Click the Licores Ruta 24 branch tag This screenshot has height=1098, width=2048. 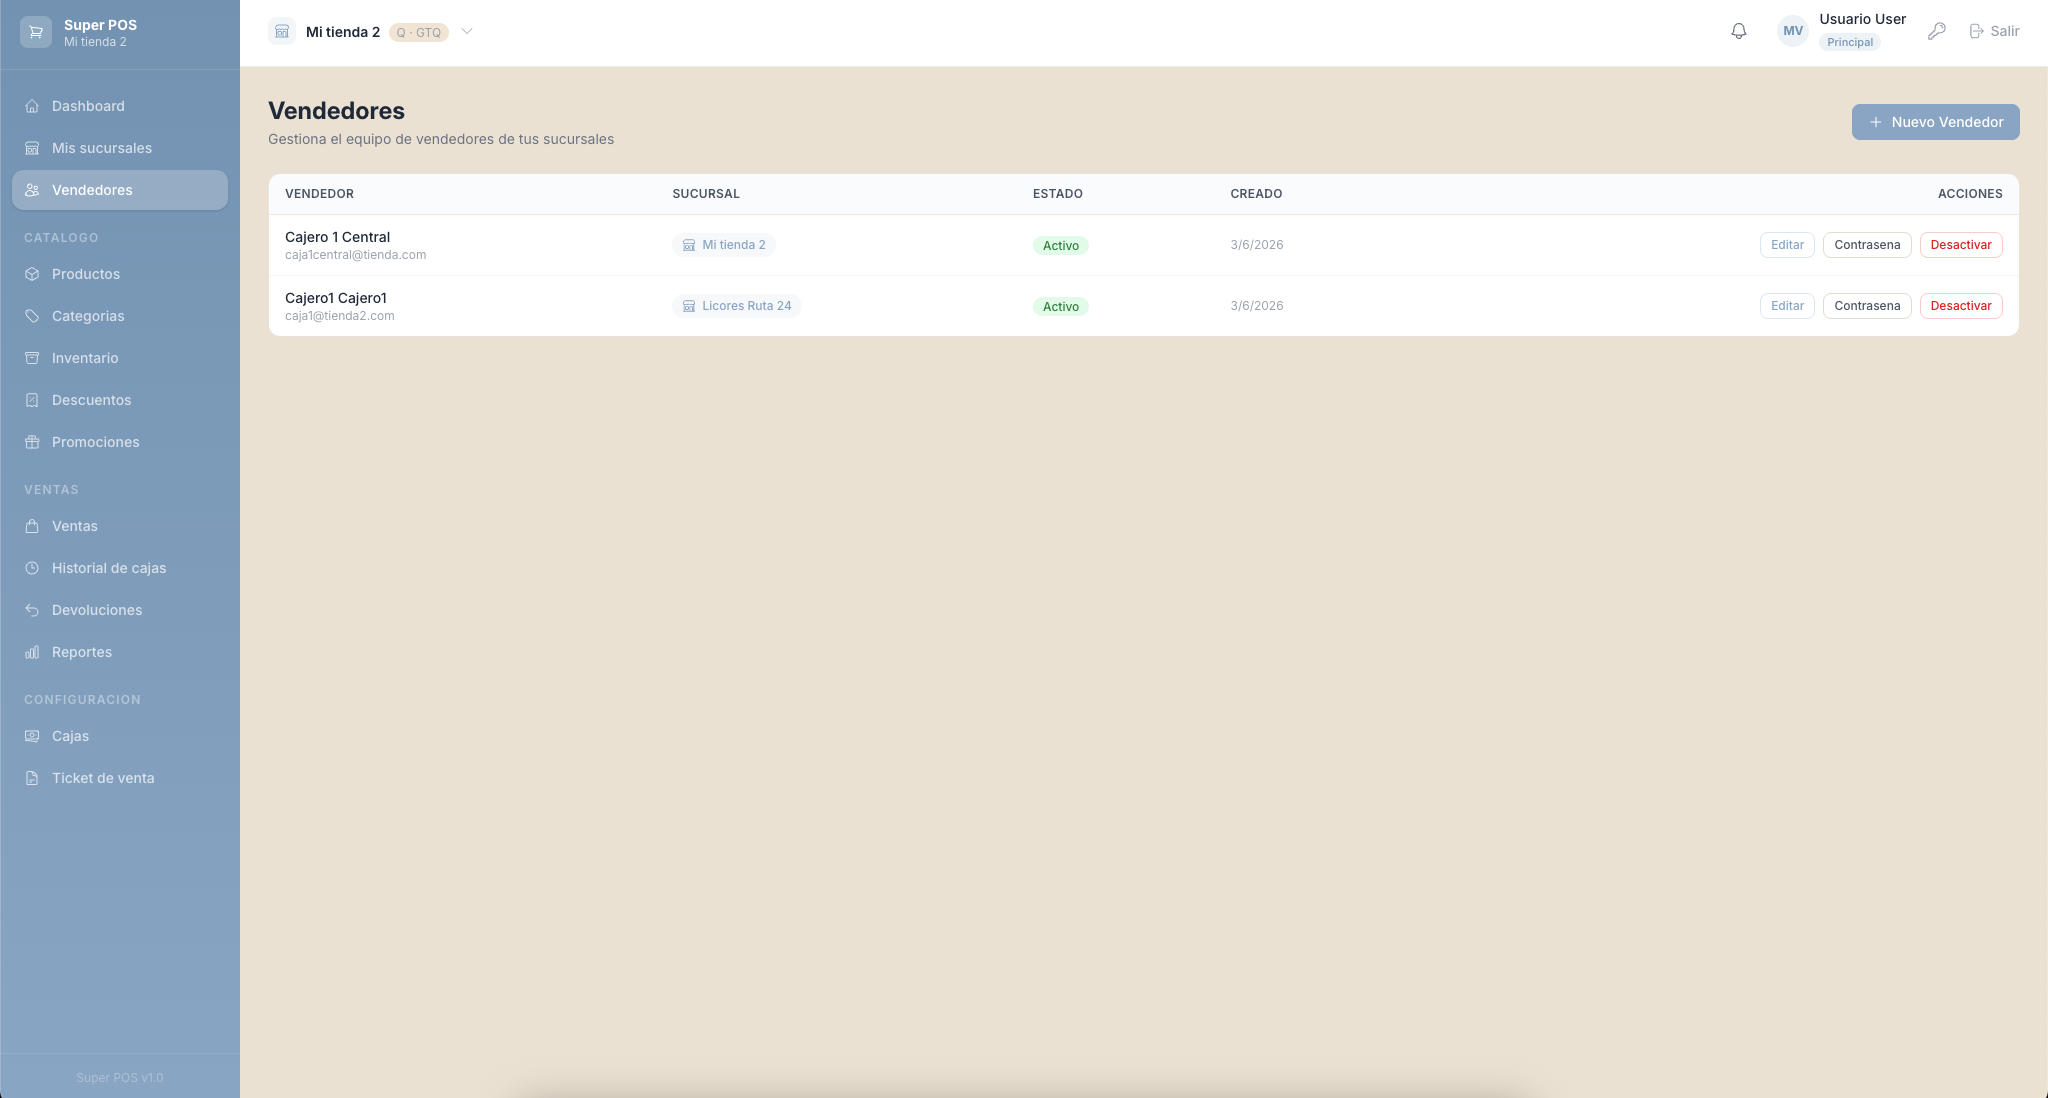tap(737, 306)
